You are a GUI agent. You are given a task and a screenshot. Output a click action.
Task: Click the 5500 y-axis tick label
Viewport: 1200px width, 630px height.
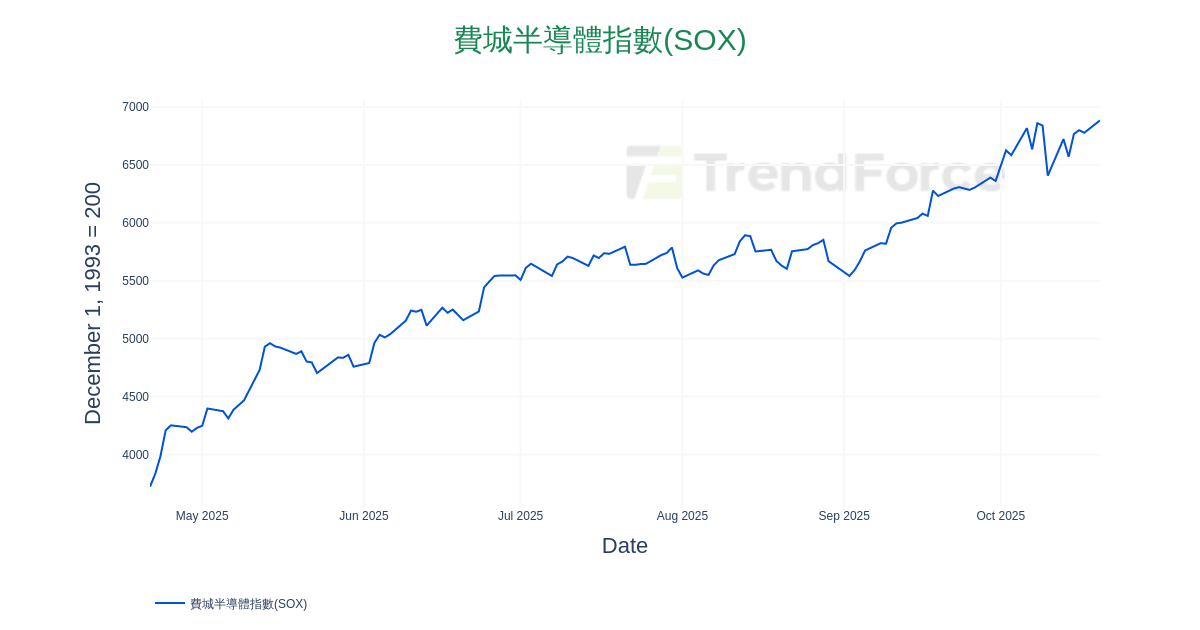tap(135, 281)
